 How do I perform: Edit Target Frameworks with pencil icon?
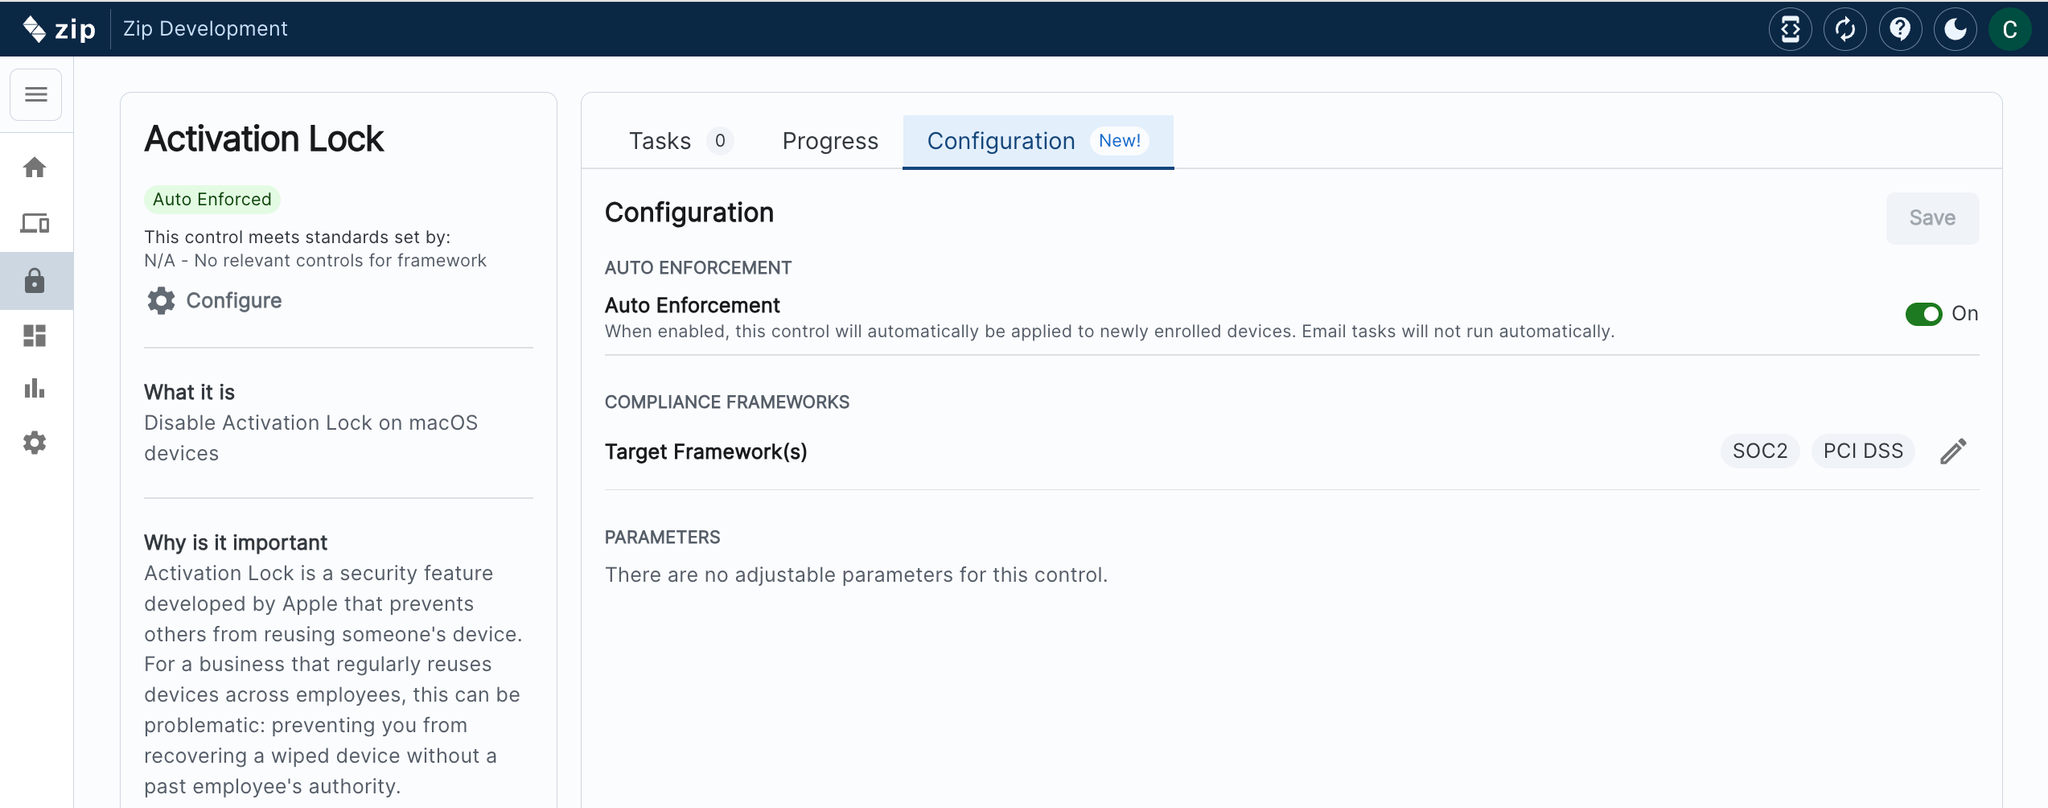pyautogui.click(x=1953, y=451)
